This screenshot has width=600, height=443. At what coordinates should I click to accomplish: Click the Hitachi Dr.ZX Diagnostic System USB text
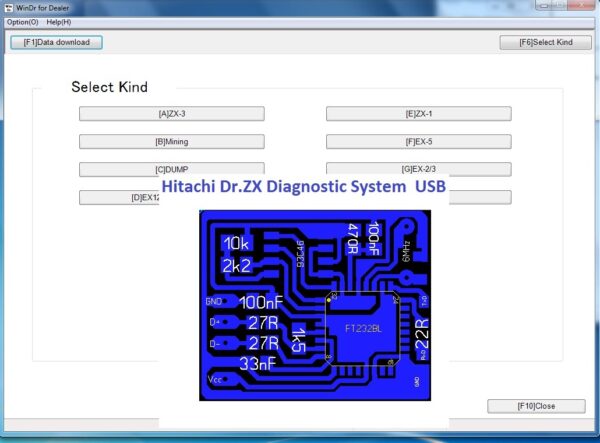pyautogui.click(x=303, y=187)
